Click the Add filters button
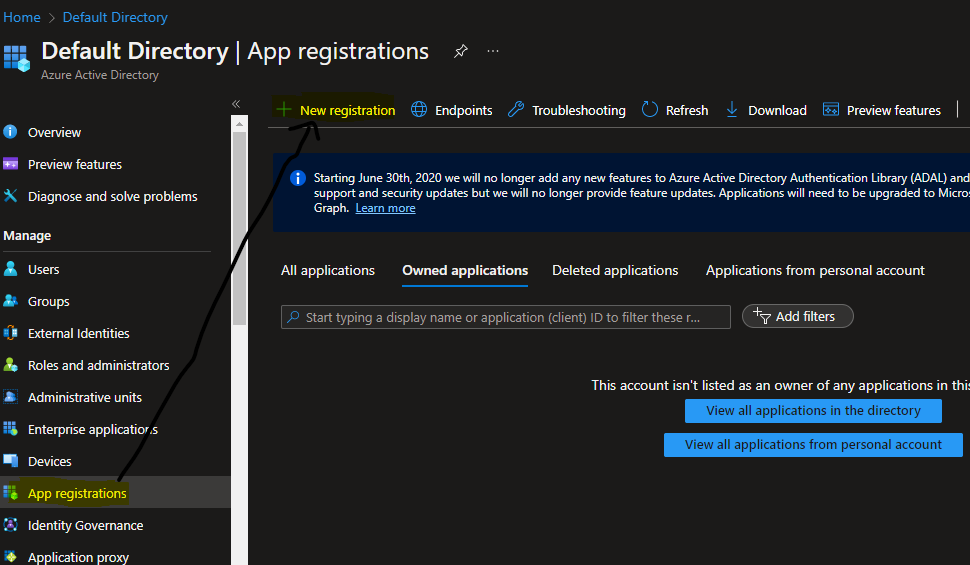970x565 pixels. 797,316
